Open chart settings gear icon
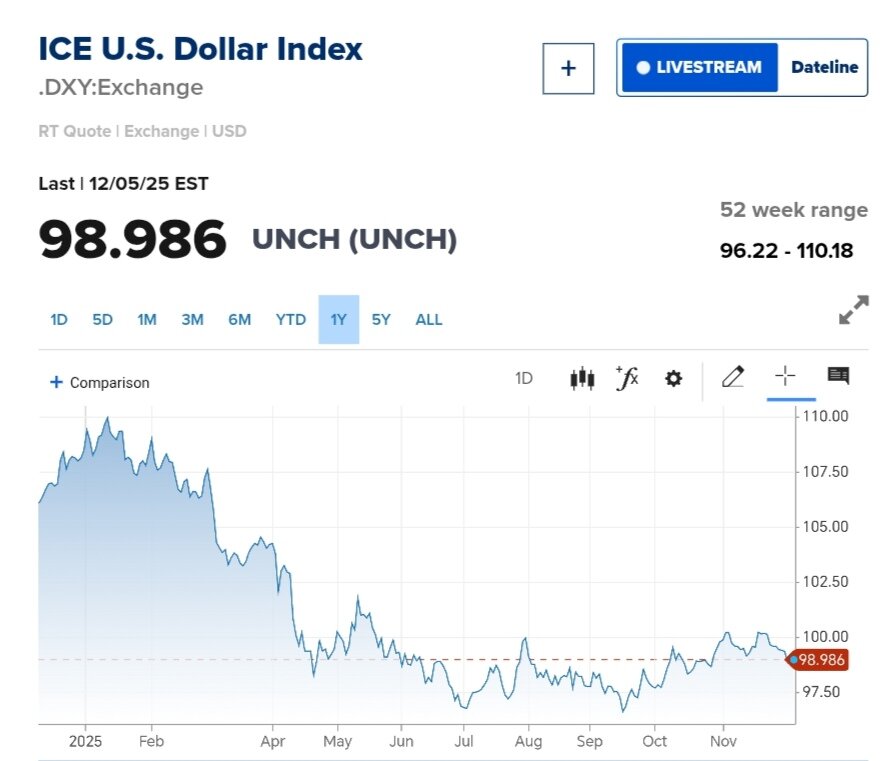Image resolution: width=894 pixels, height=761 pixels. [674, 379]
